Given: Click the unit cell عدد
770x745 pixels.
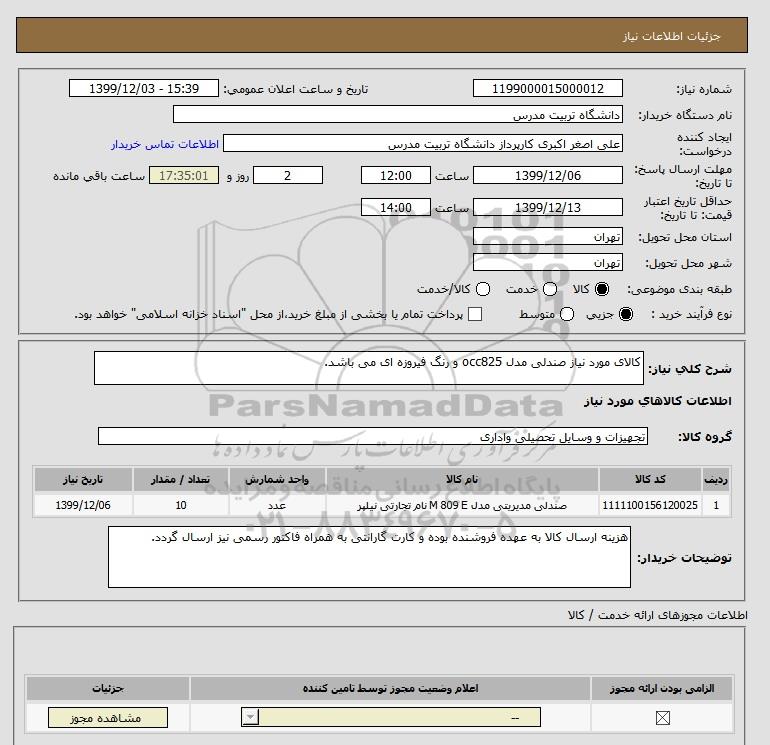Looking at the screenshot, I should tap(277, 505).
